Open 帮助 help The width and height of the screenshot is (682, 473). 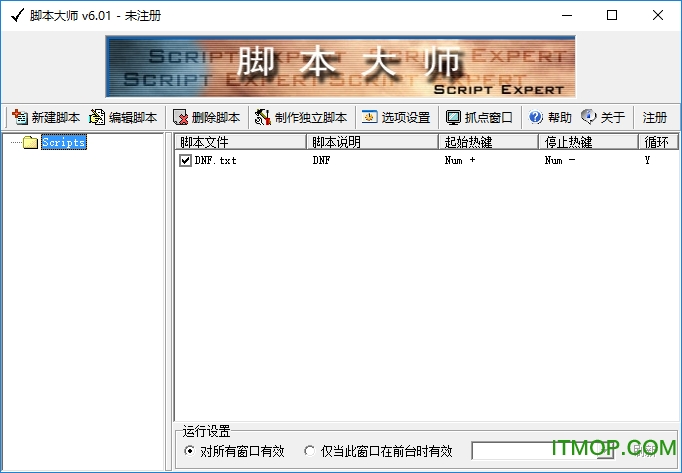550,117
